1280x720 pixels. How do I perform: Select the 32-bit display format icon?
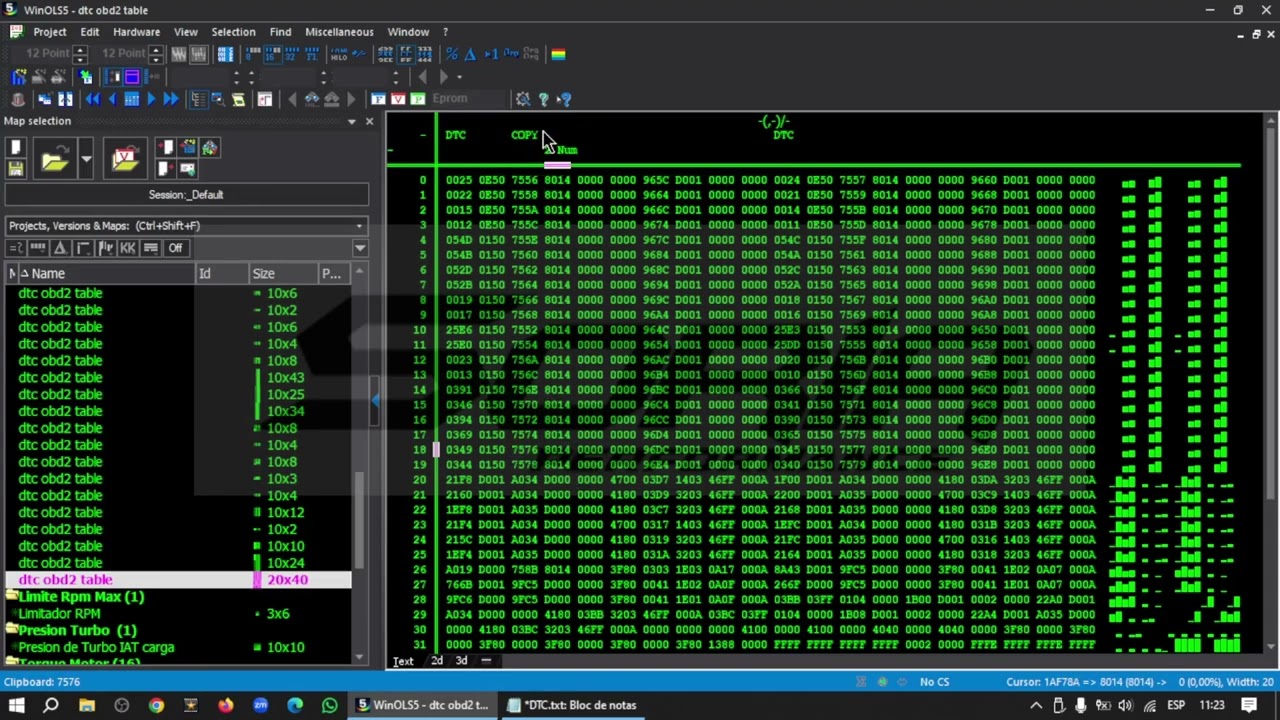coord(291,54)
